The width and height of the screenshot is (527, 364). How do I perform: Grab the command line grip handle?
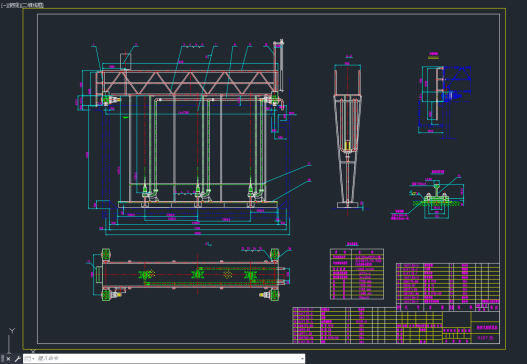point(3,359)
